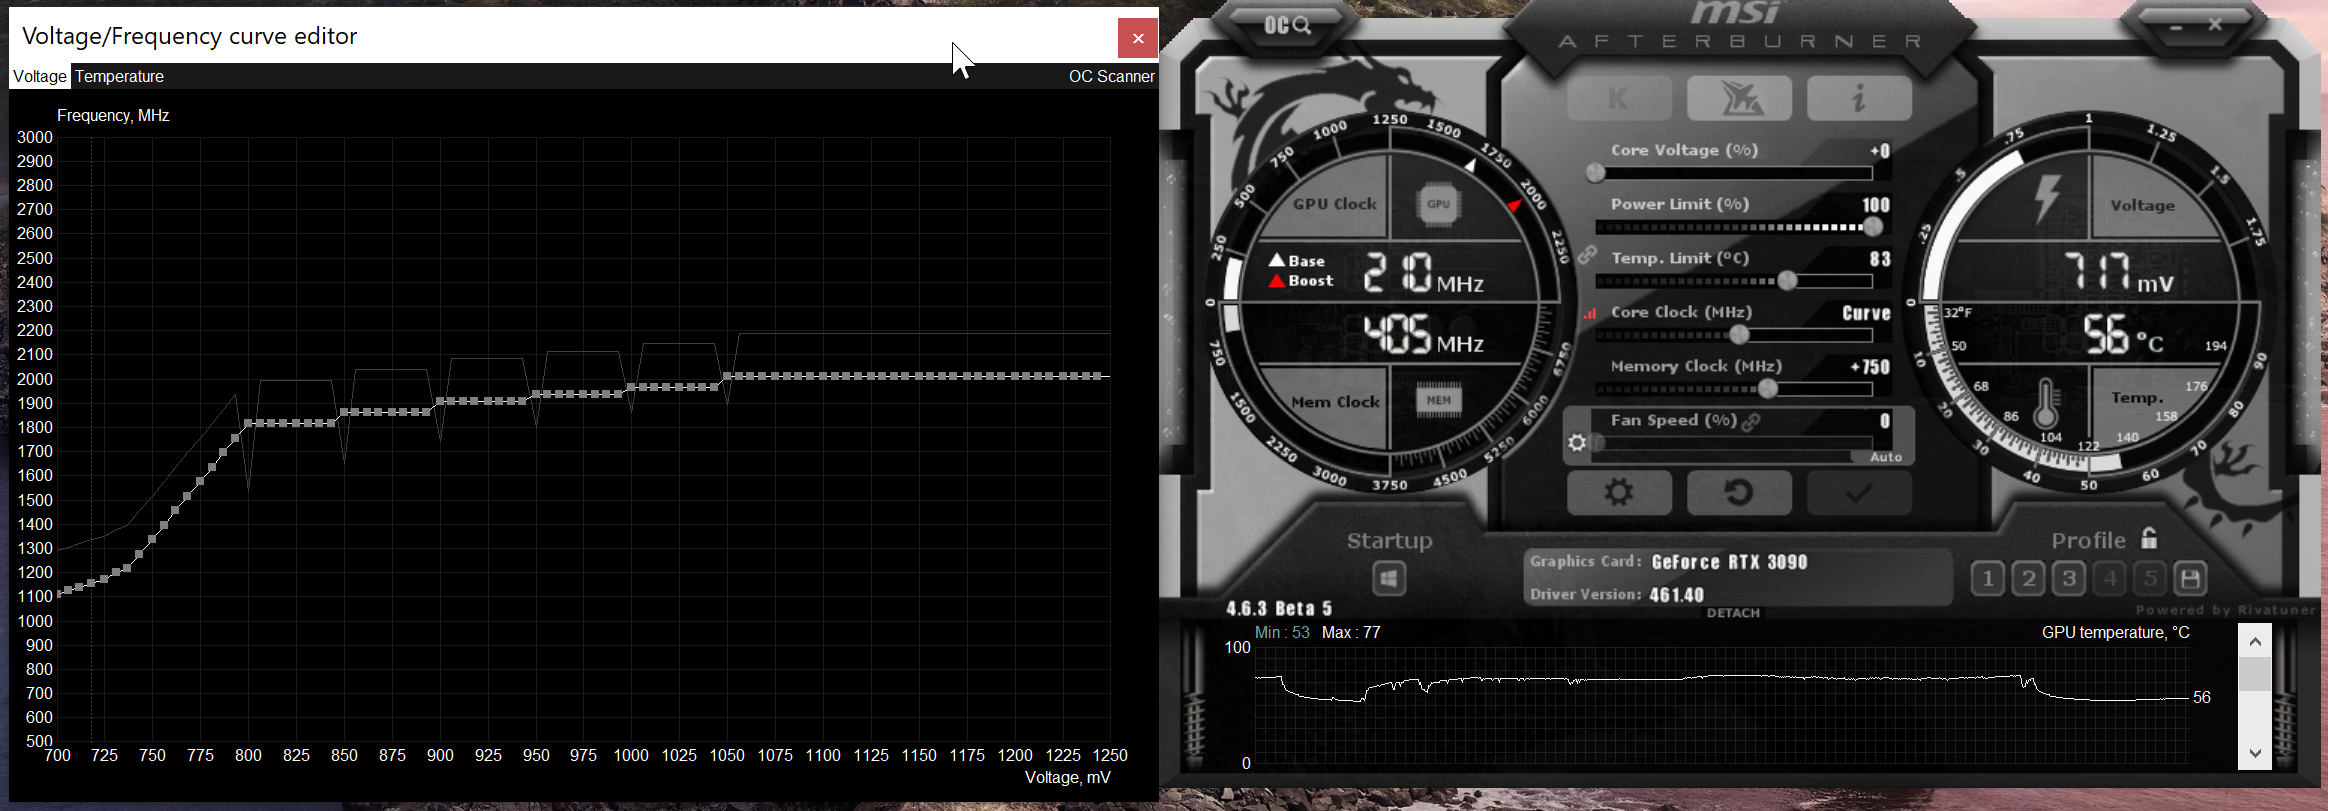Toggle the Profile lock icon
The image size is (2328, 811).
click(2149, 538)
